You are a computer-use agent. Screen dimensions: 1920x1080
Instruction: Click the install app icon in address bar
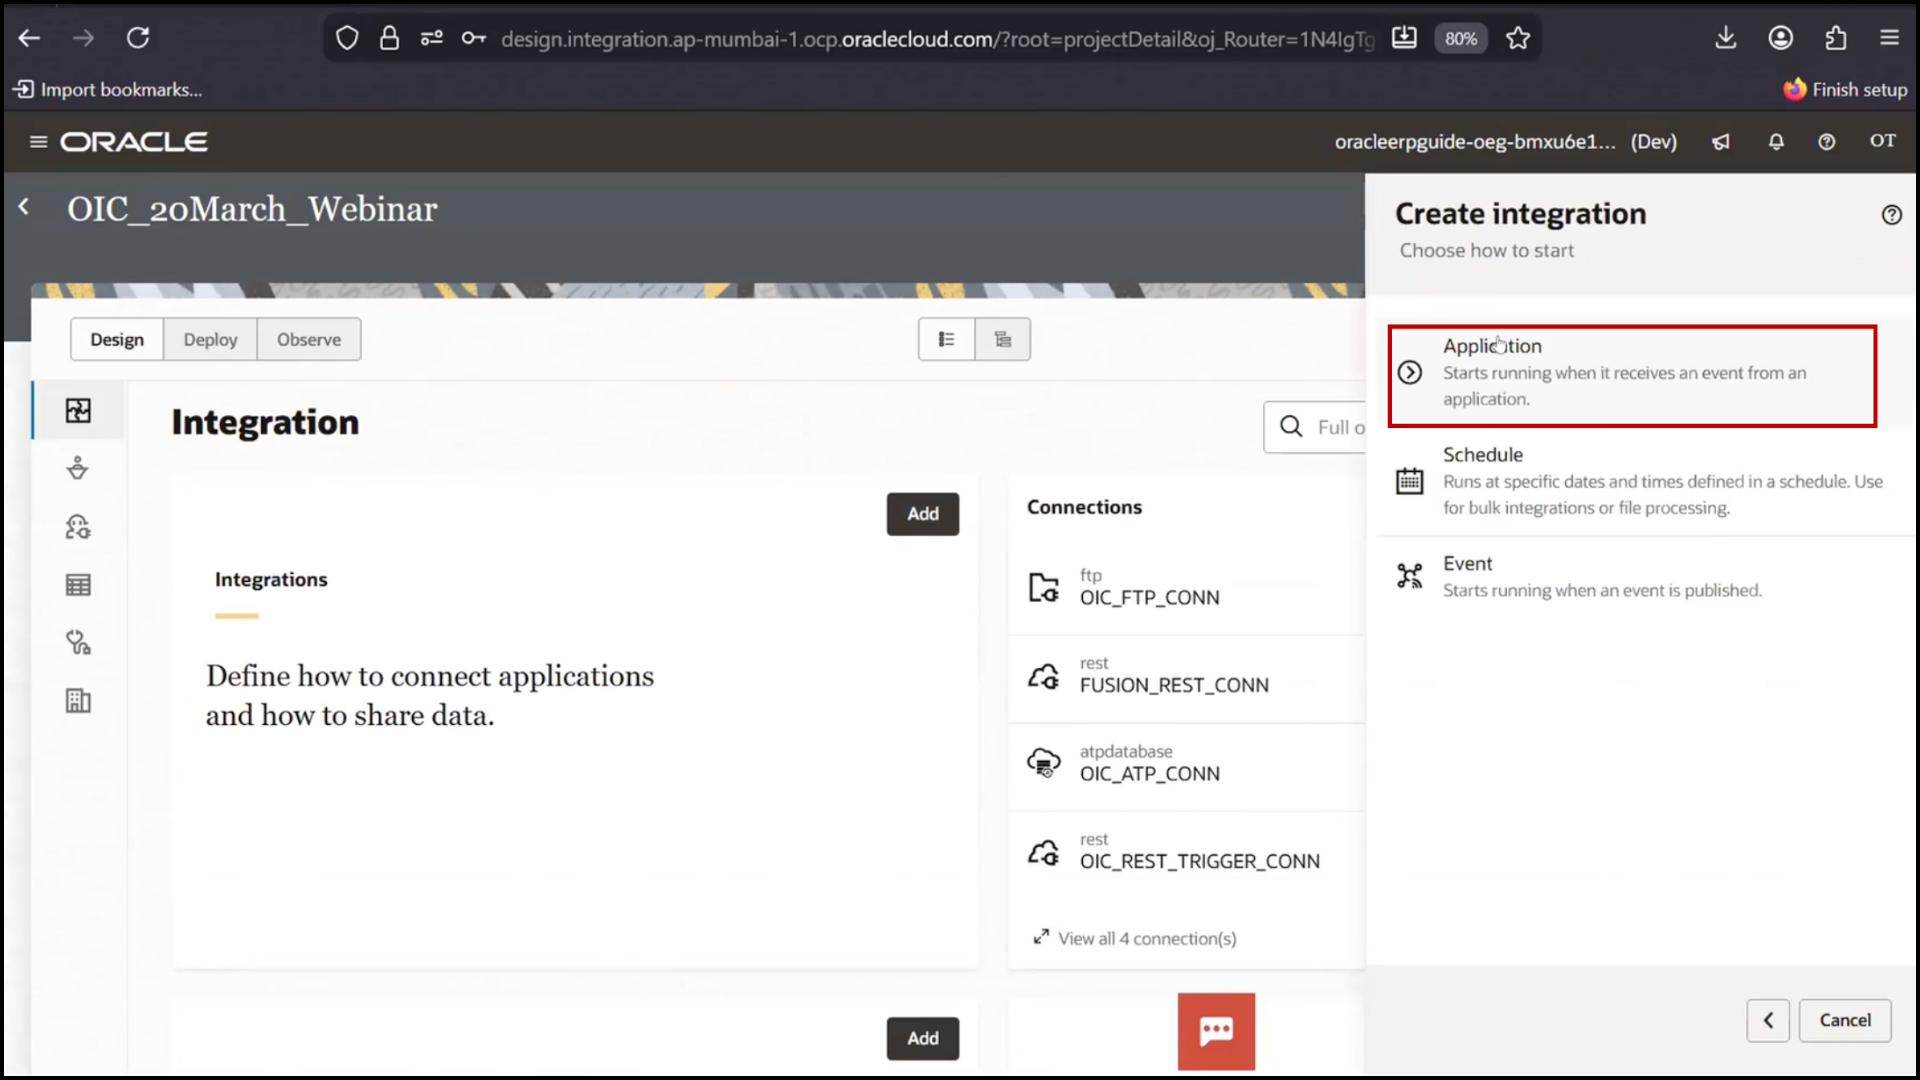[x=1404, y=38]
